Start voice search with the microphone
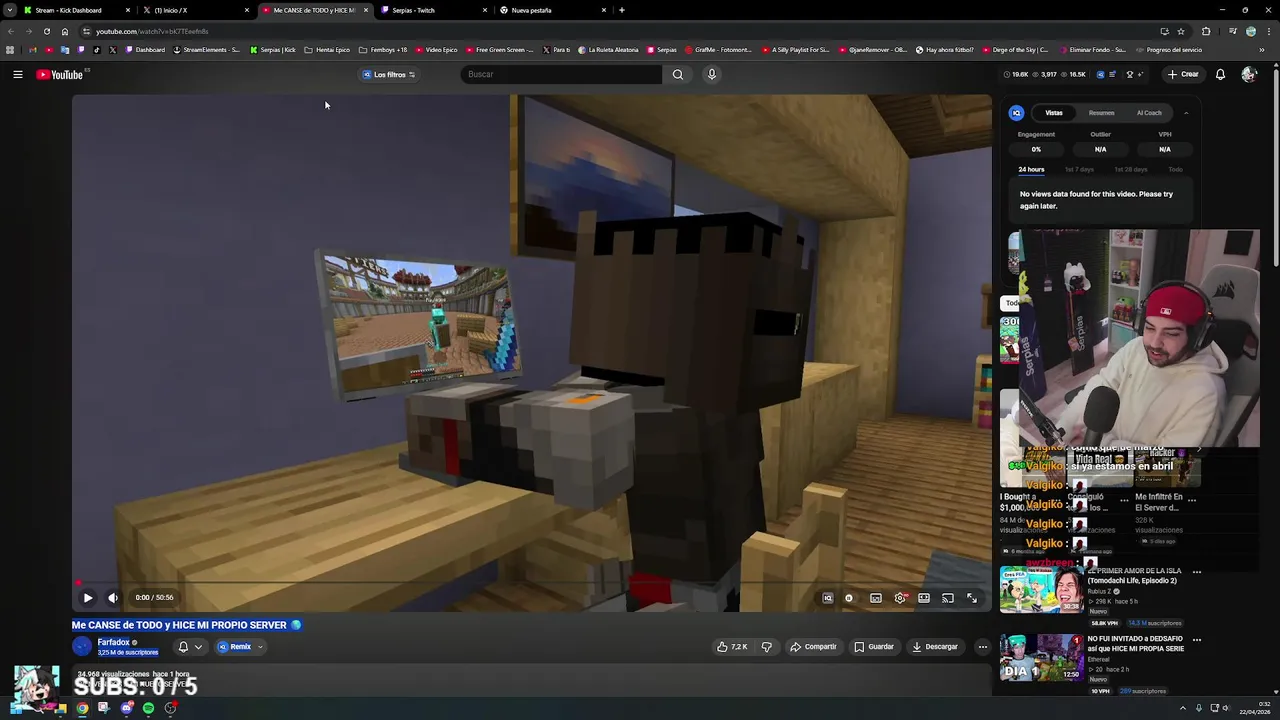The image size is (1280, 720). coord(712,74)
